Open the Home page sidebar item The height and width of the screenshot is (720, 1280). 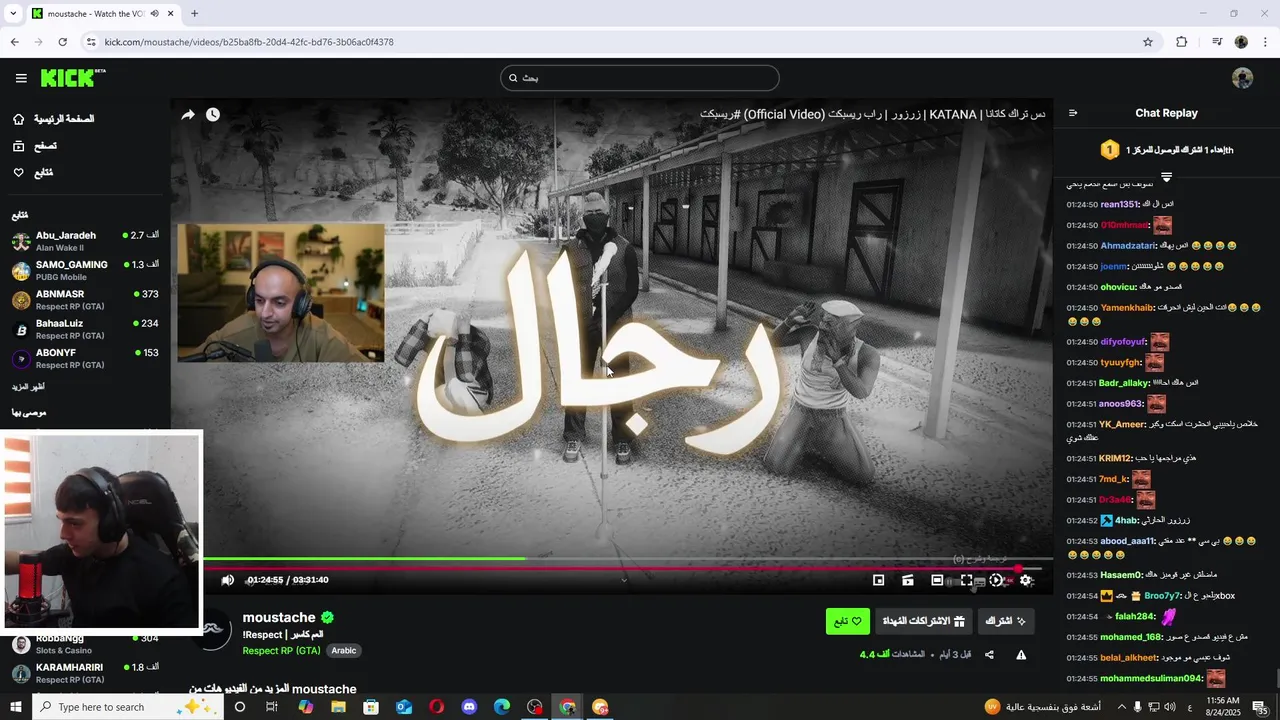point(53,119)
